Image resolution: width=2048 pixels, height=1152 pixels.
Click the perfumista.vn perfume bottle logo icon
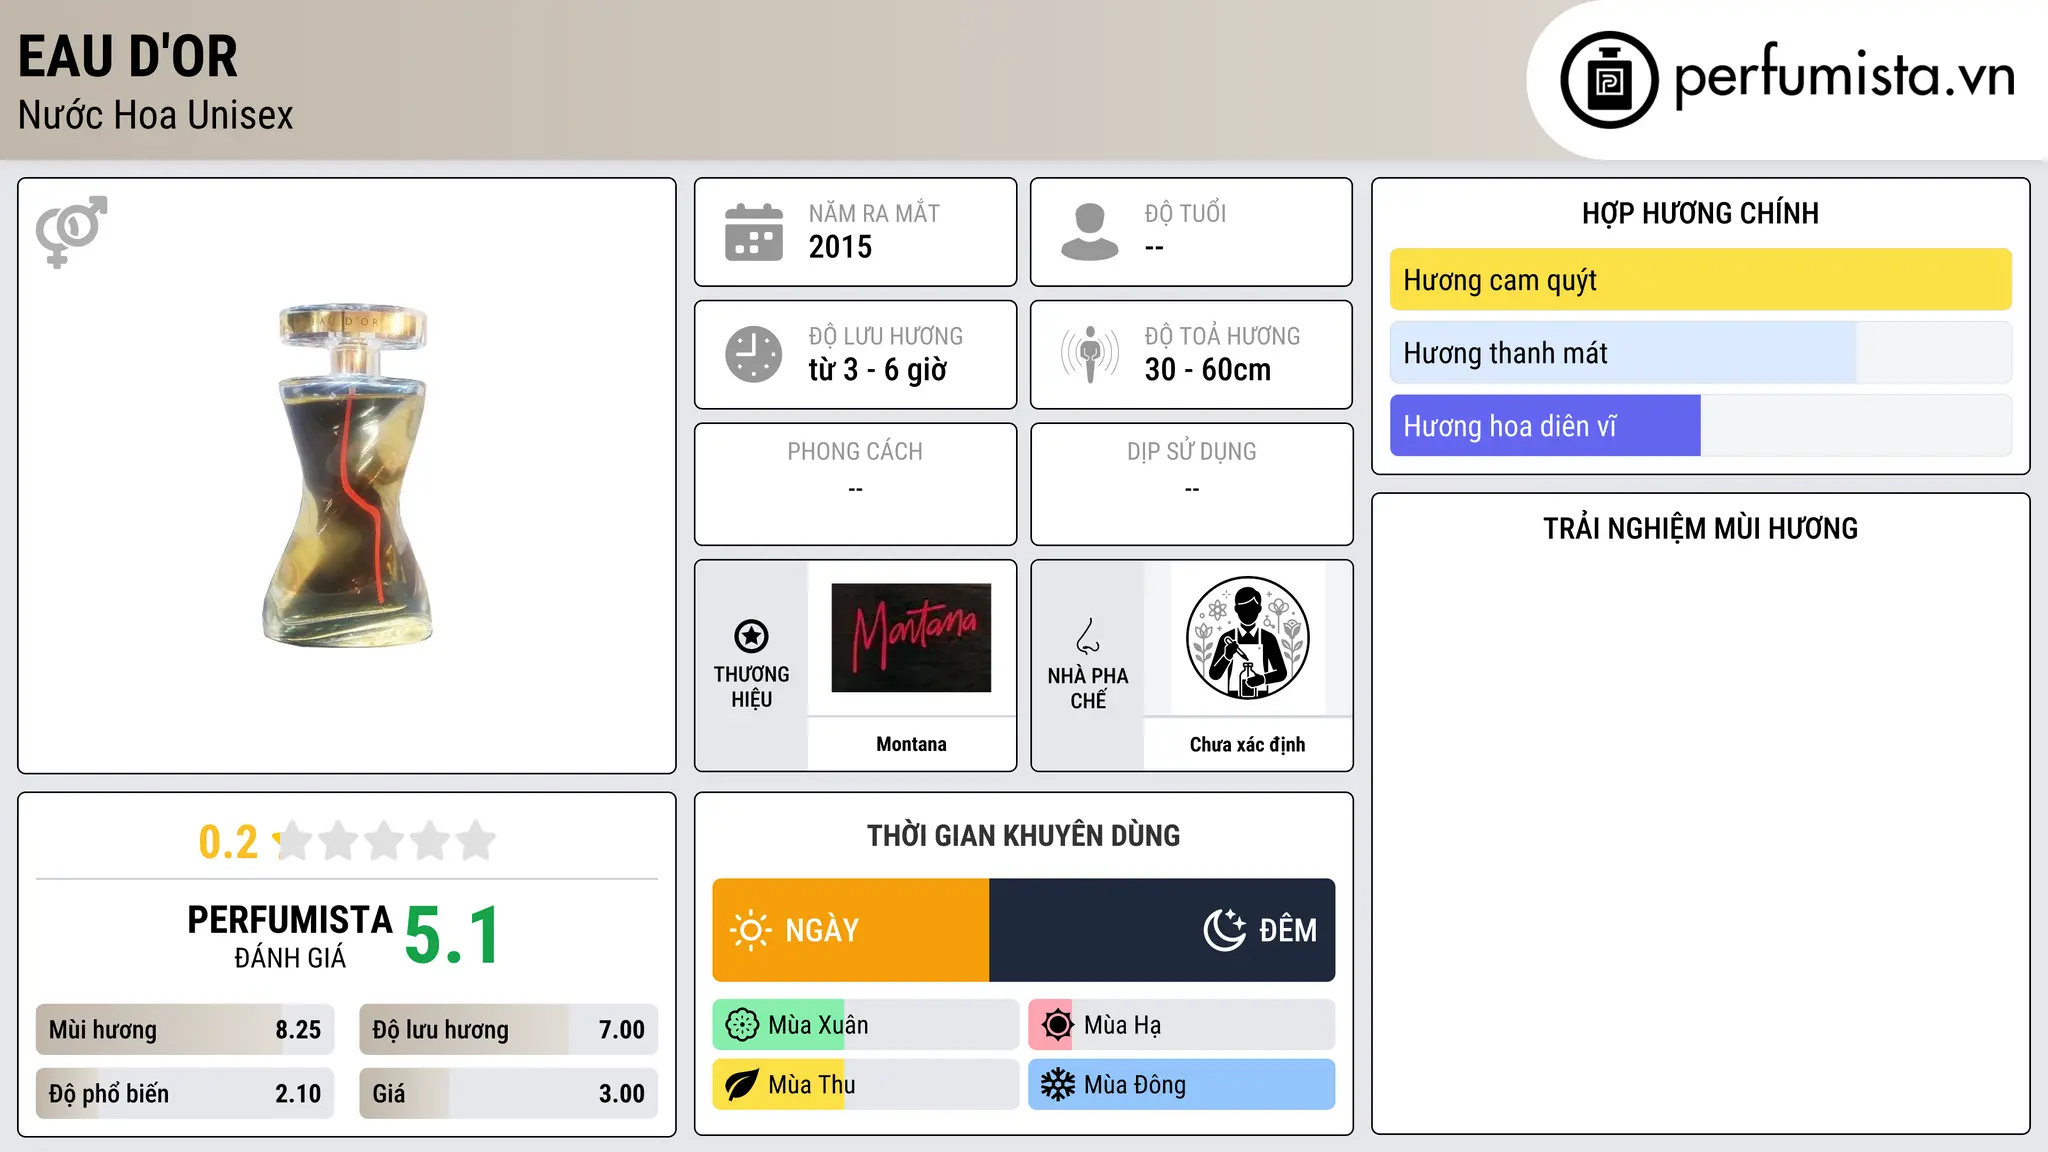[x=1609, y=80]
